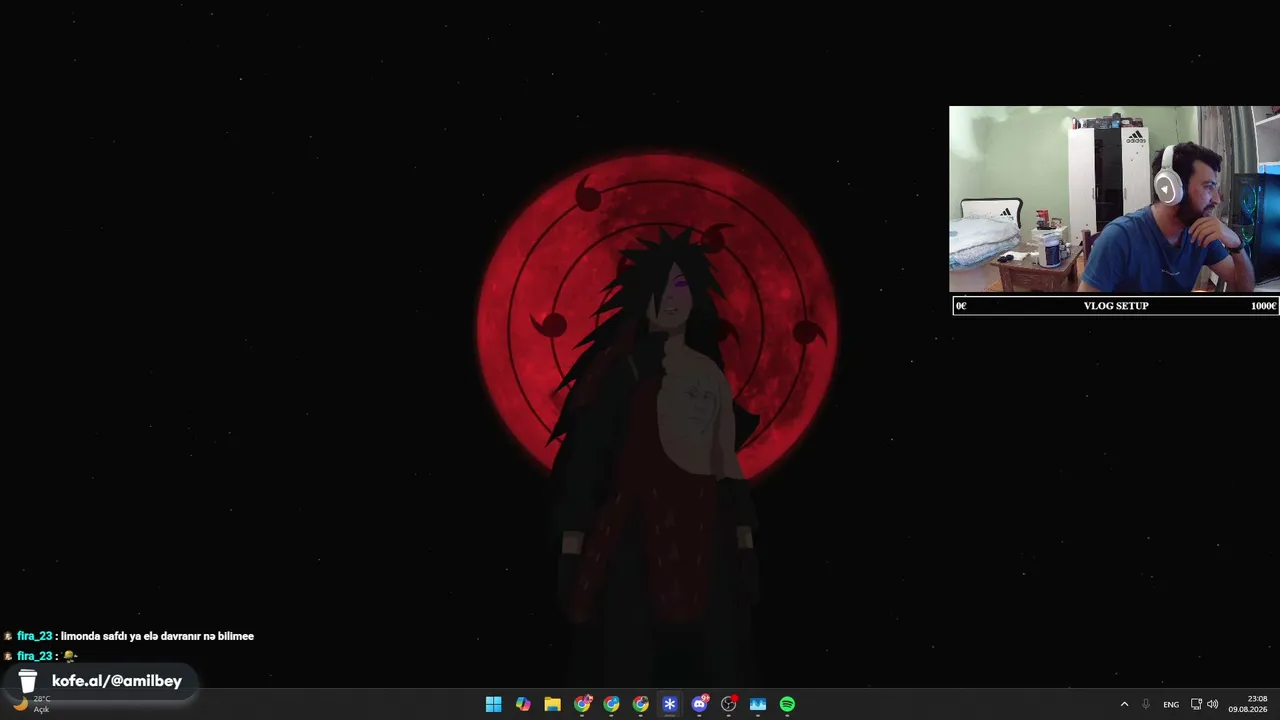Open the weather widget showing 28°C

(x=30, y=704)
